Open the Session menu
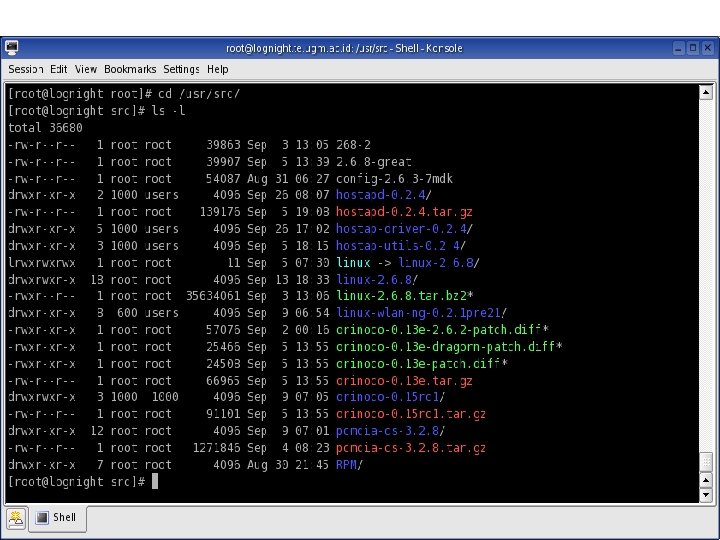 26,69
